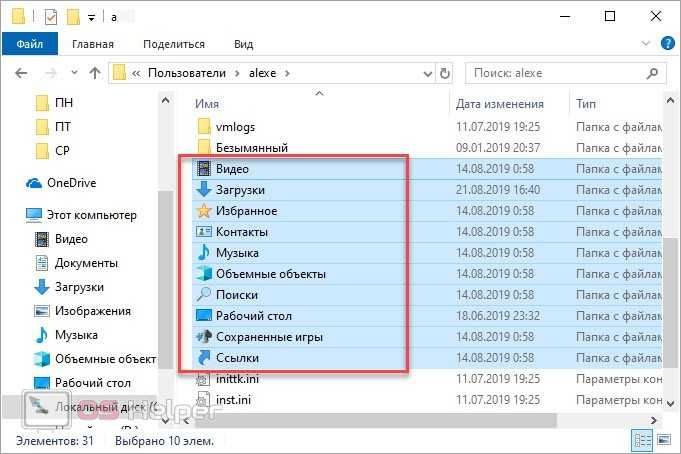Expand chevron after Пользователи in breadcrumb
The width and height of the screenshot is (681, 454).
pos(237,73)
